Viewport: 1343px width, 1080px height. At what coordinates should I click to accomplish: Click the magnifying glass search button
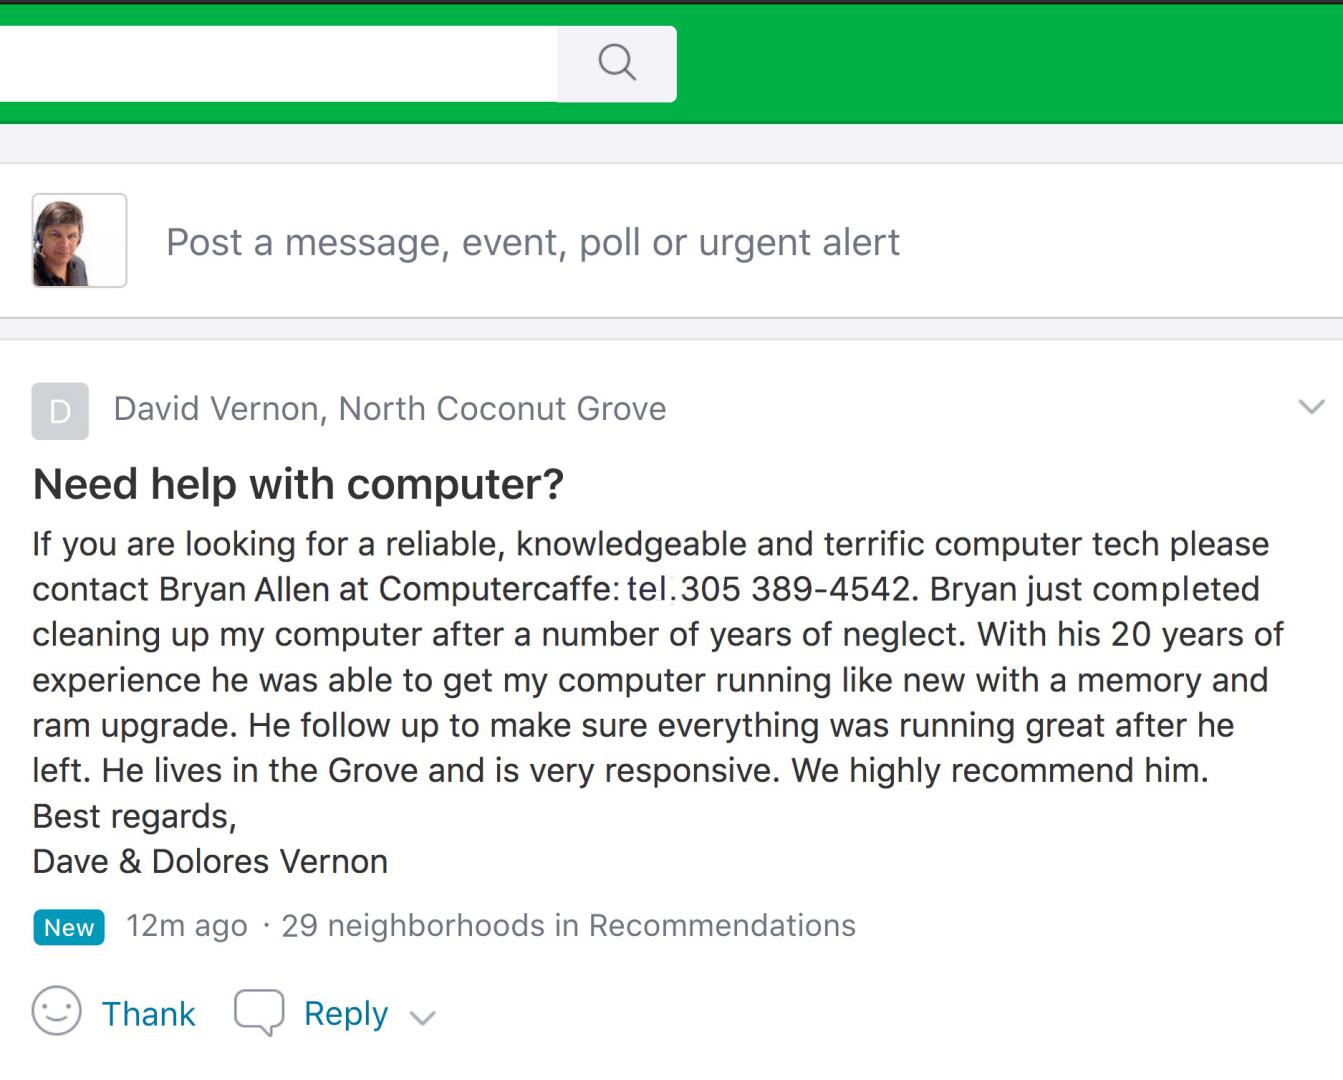coord(616,63)
